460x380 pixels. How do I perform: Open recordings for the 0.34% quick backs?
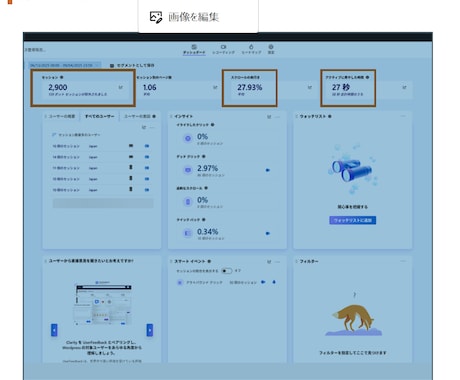click(268, 233)
